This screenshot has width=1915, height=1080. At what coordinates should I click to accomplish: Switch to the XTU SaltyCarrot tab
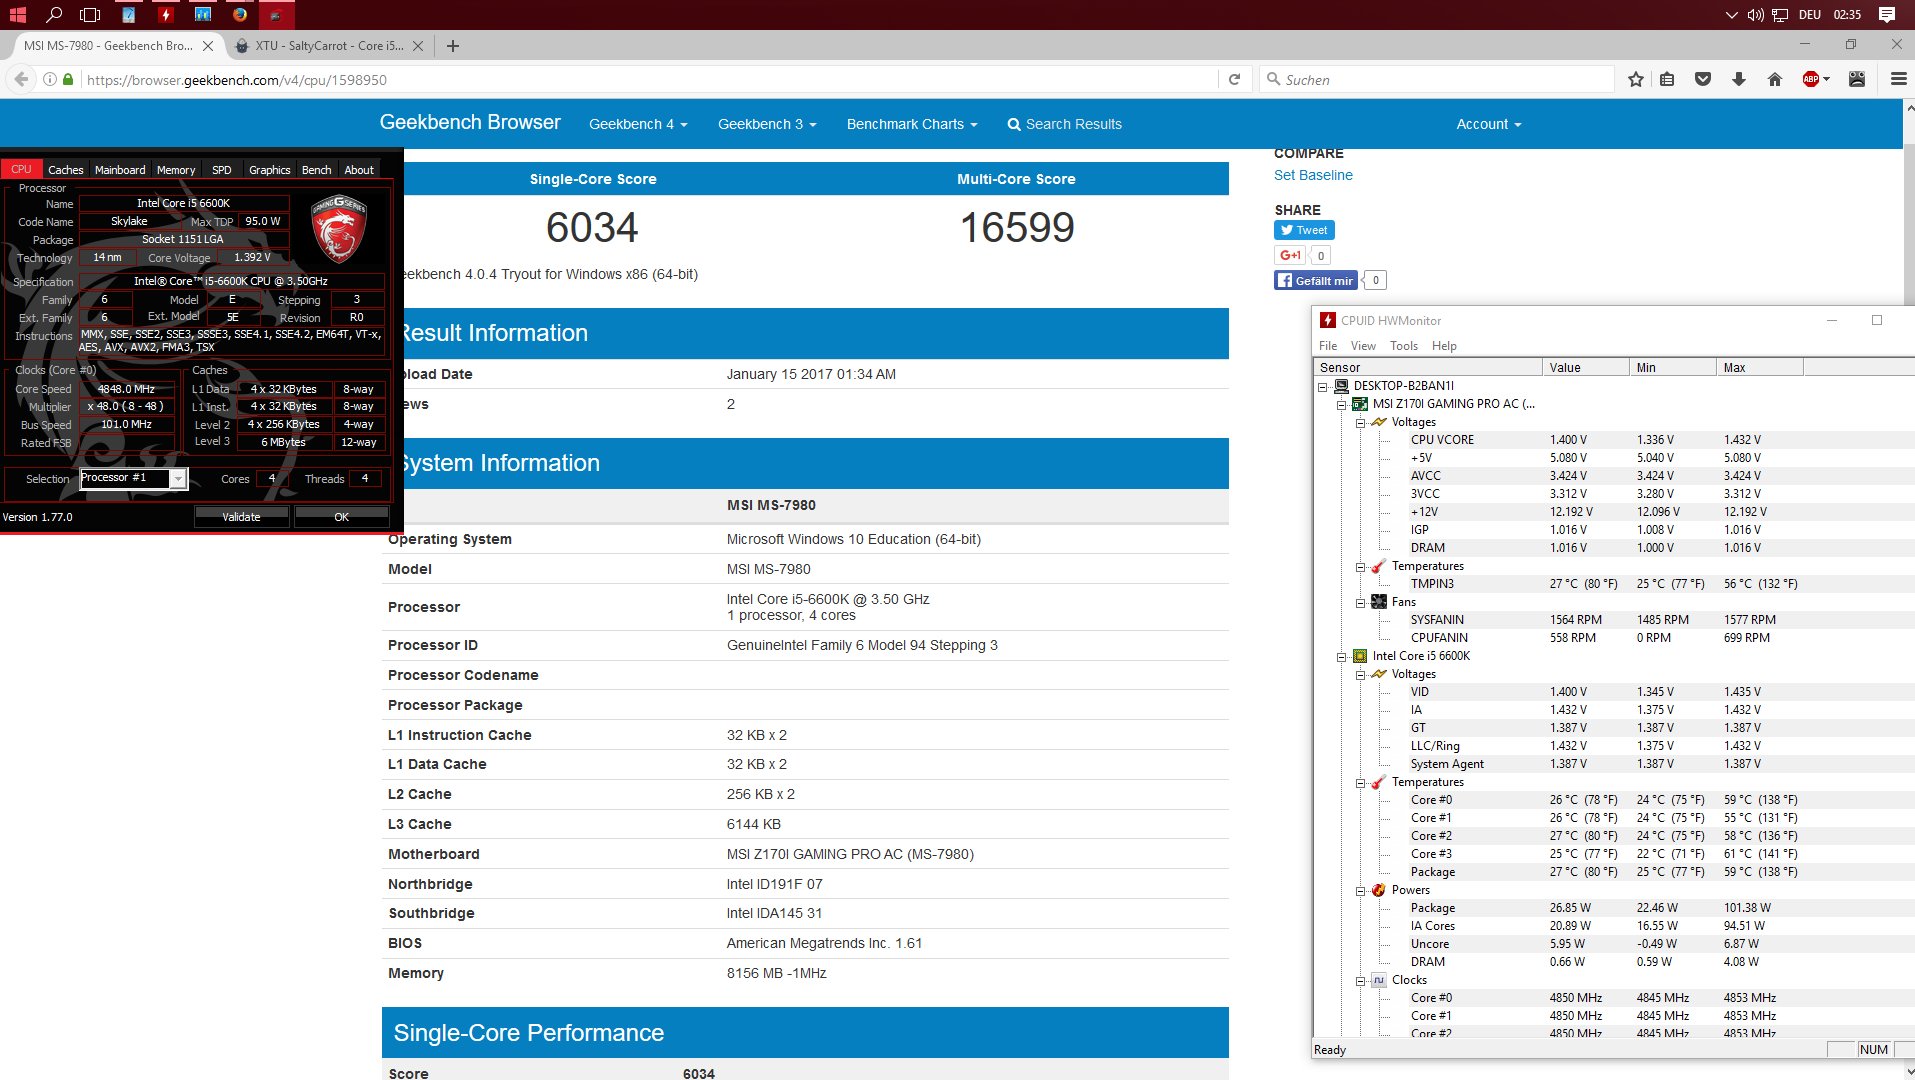coord(329,46)
